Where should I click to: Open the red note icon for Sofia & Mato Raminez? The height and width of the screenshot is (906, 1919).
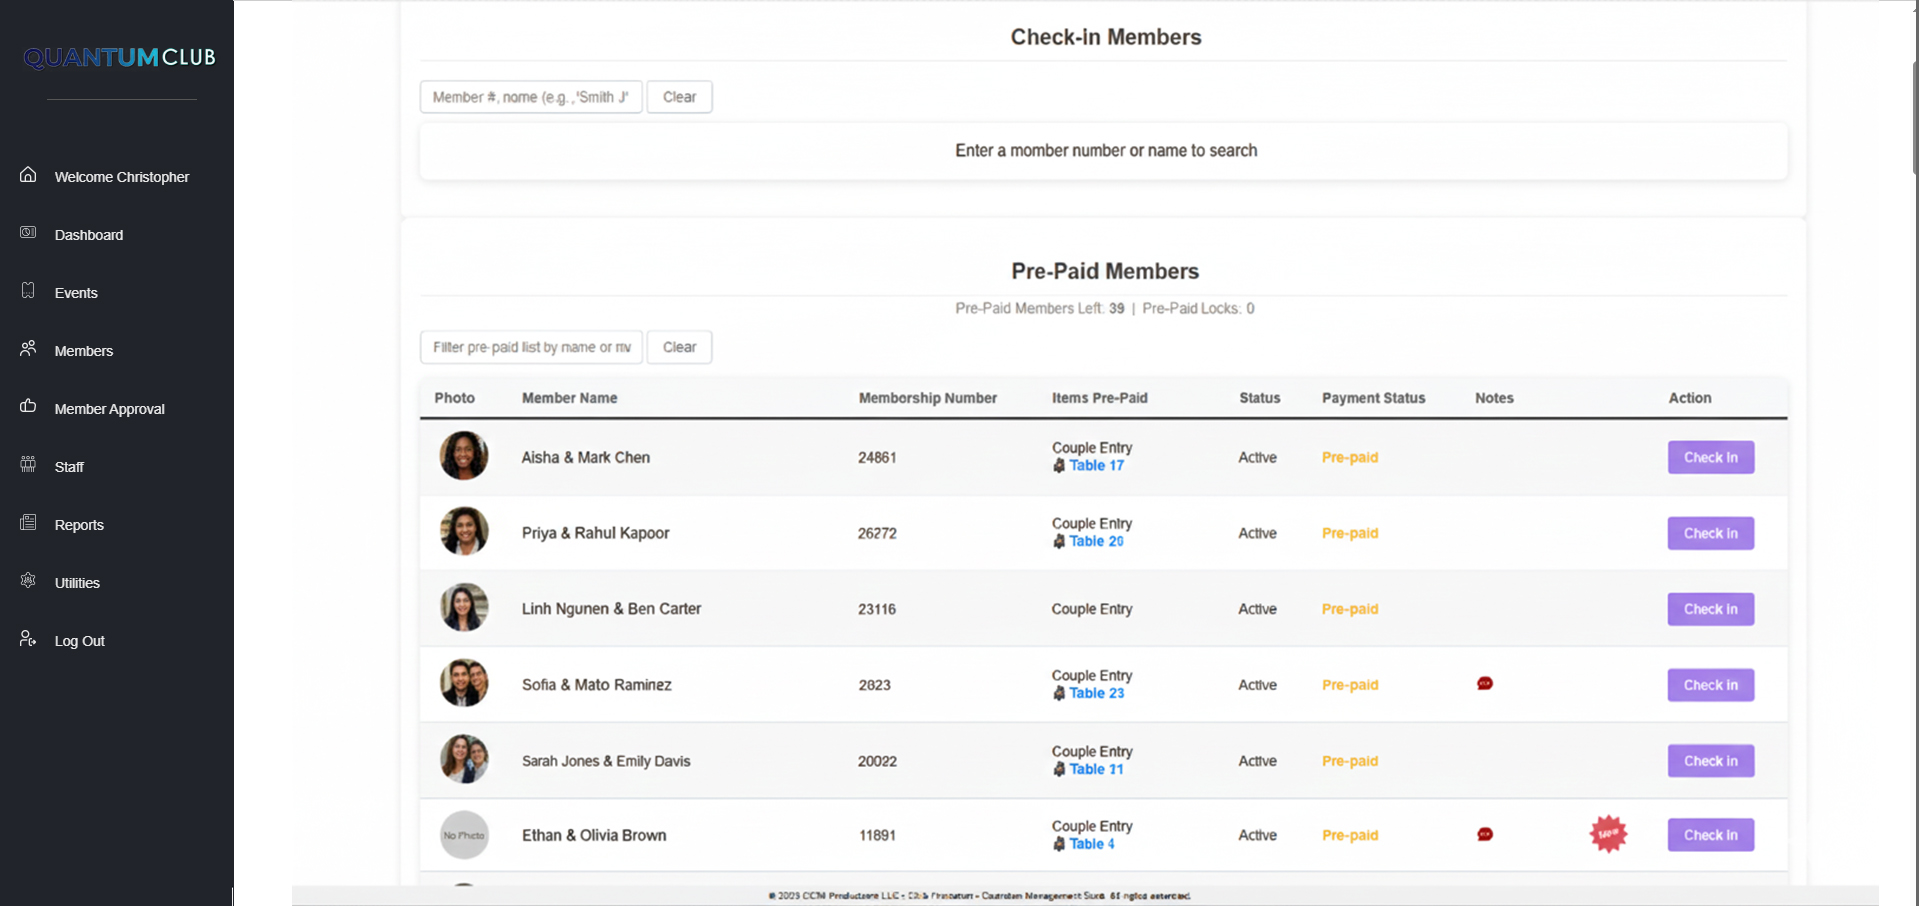point(1485,684)
